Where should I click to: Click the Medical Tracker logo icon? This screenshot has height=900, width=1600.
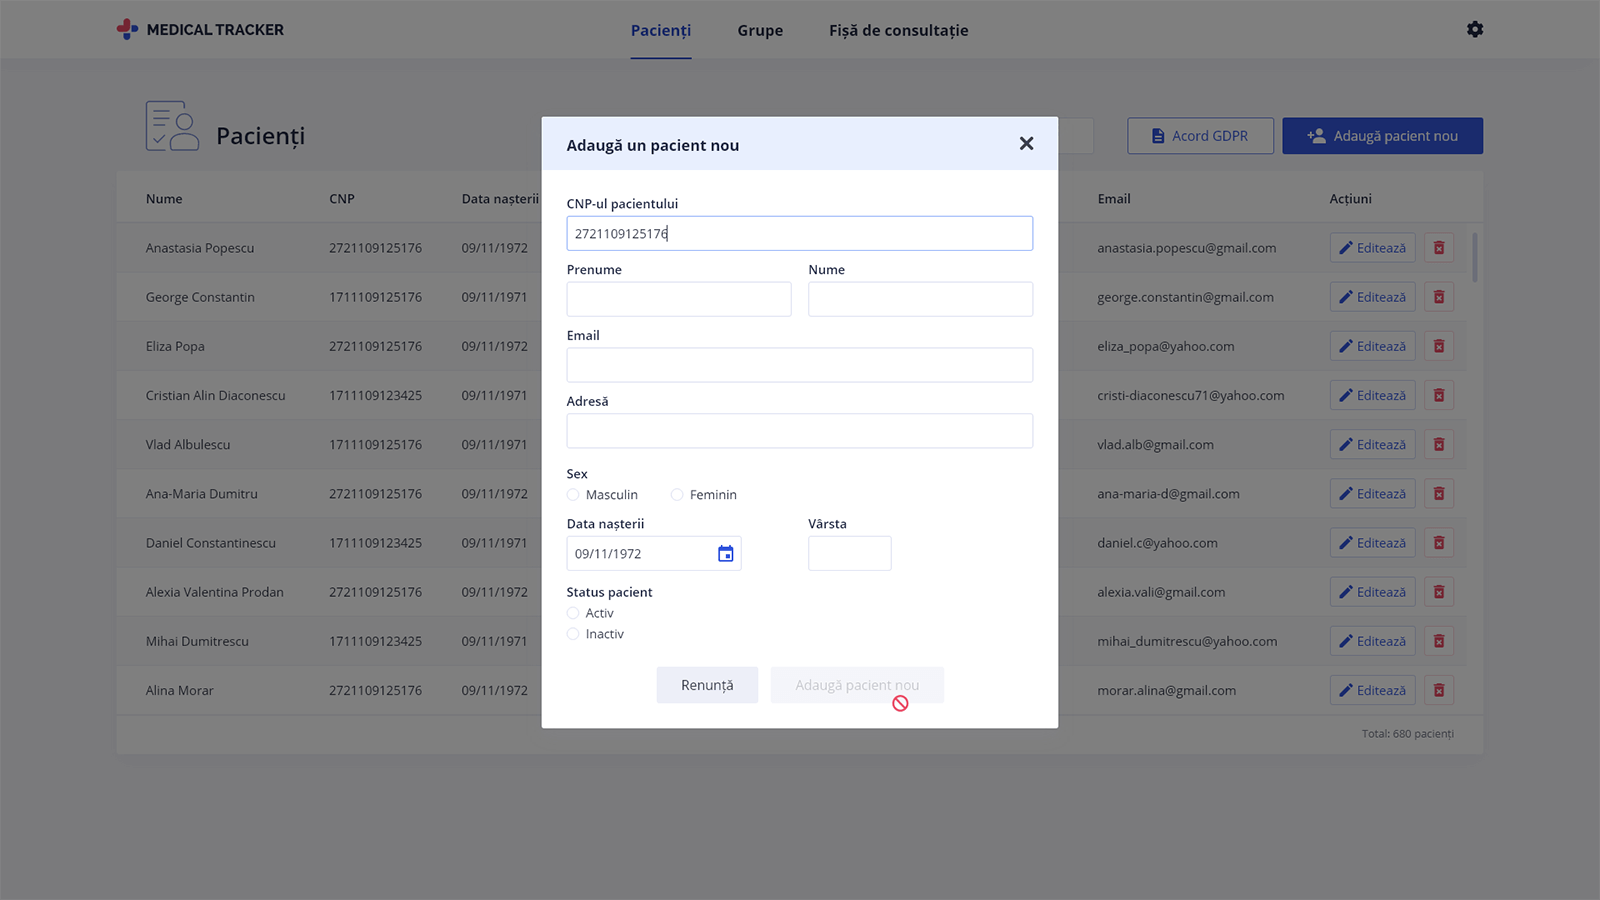coord(127,29)
